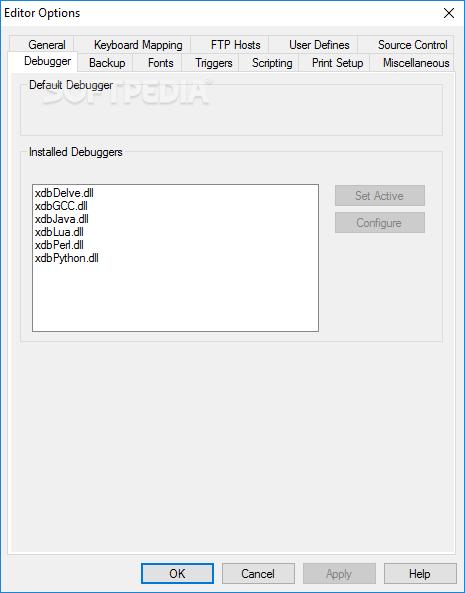
Task: Open the FTP Hosts tab
Action: tap(230, 45)
